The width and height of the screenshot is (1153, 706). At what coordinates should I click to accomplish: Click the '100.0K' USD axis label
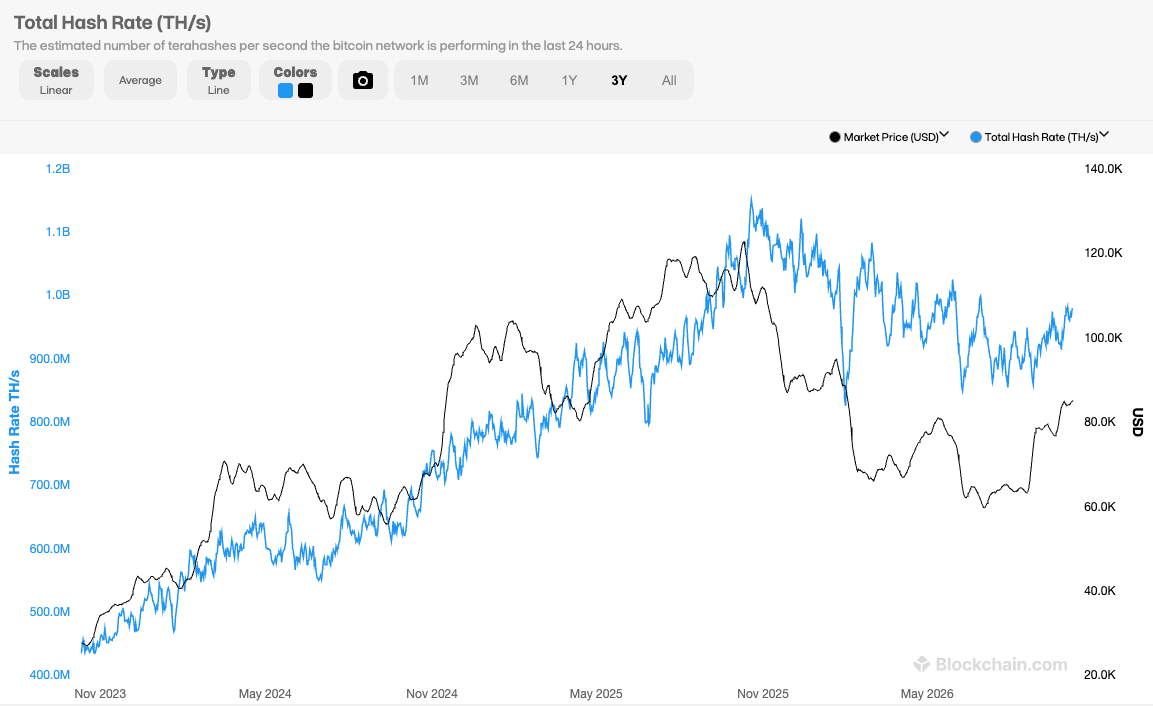coord(1103,338)
